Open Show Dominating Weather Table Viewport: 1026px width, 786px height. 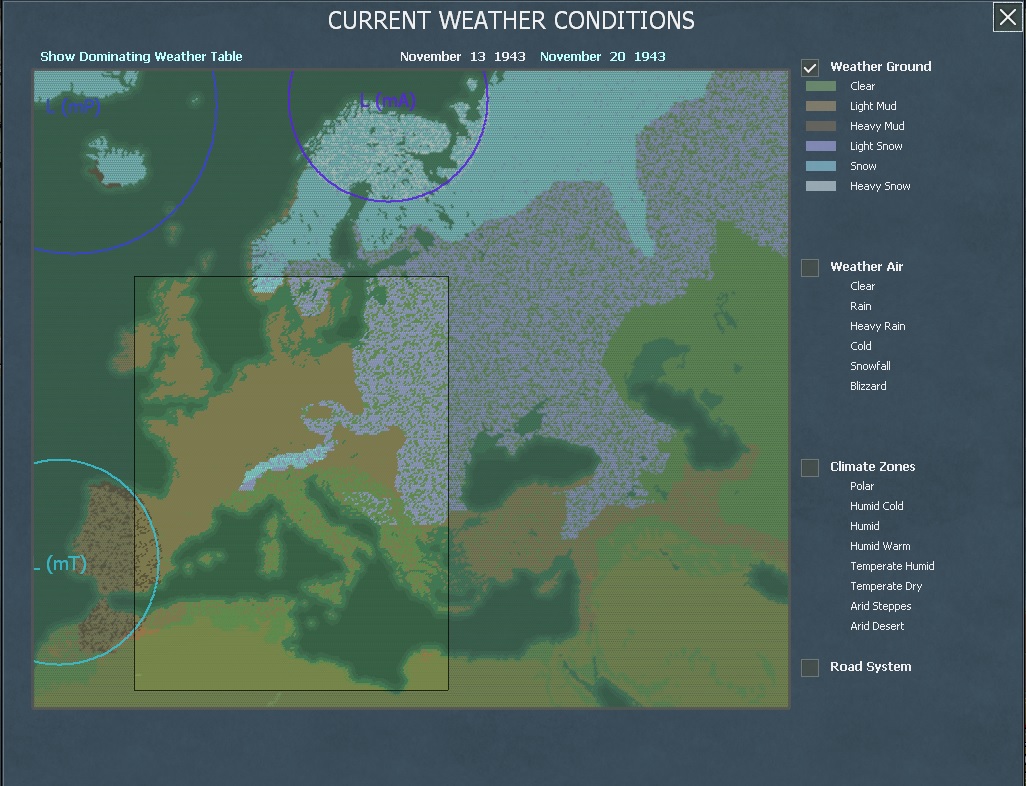pos(140,57)
